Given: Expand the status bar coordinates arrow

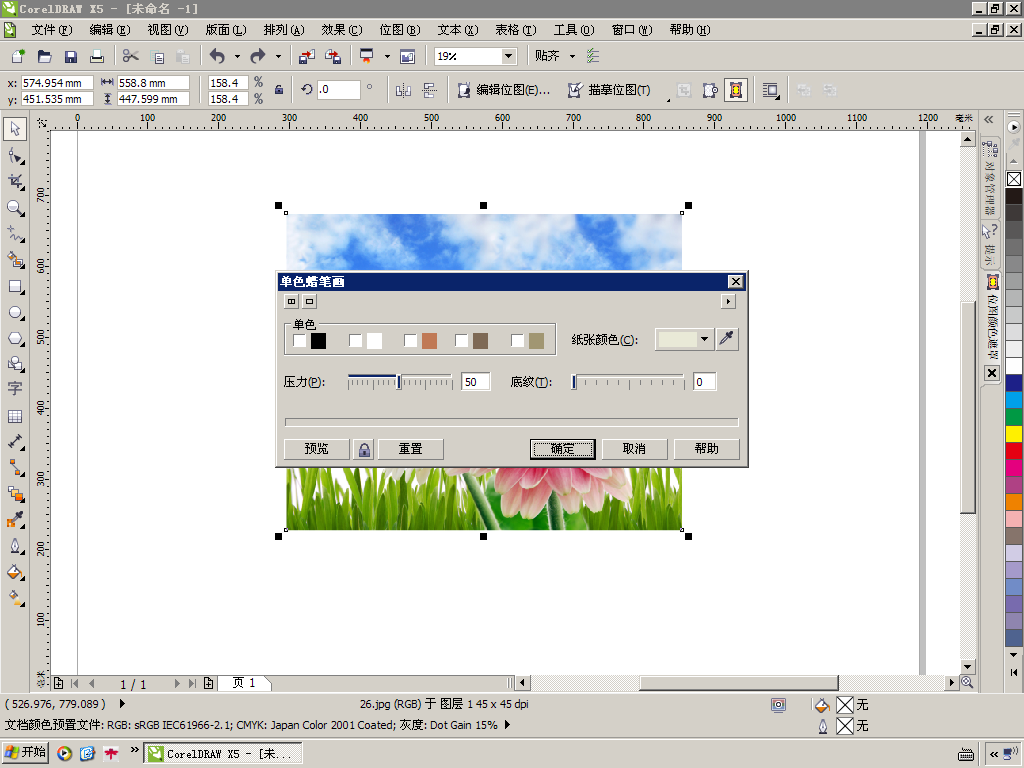Looking at the screenshot, I should (122, 704).
